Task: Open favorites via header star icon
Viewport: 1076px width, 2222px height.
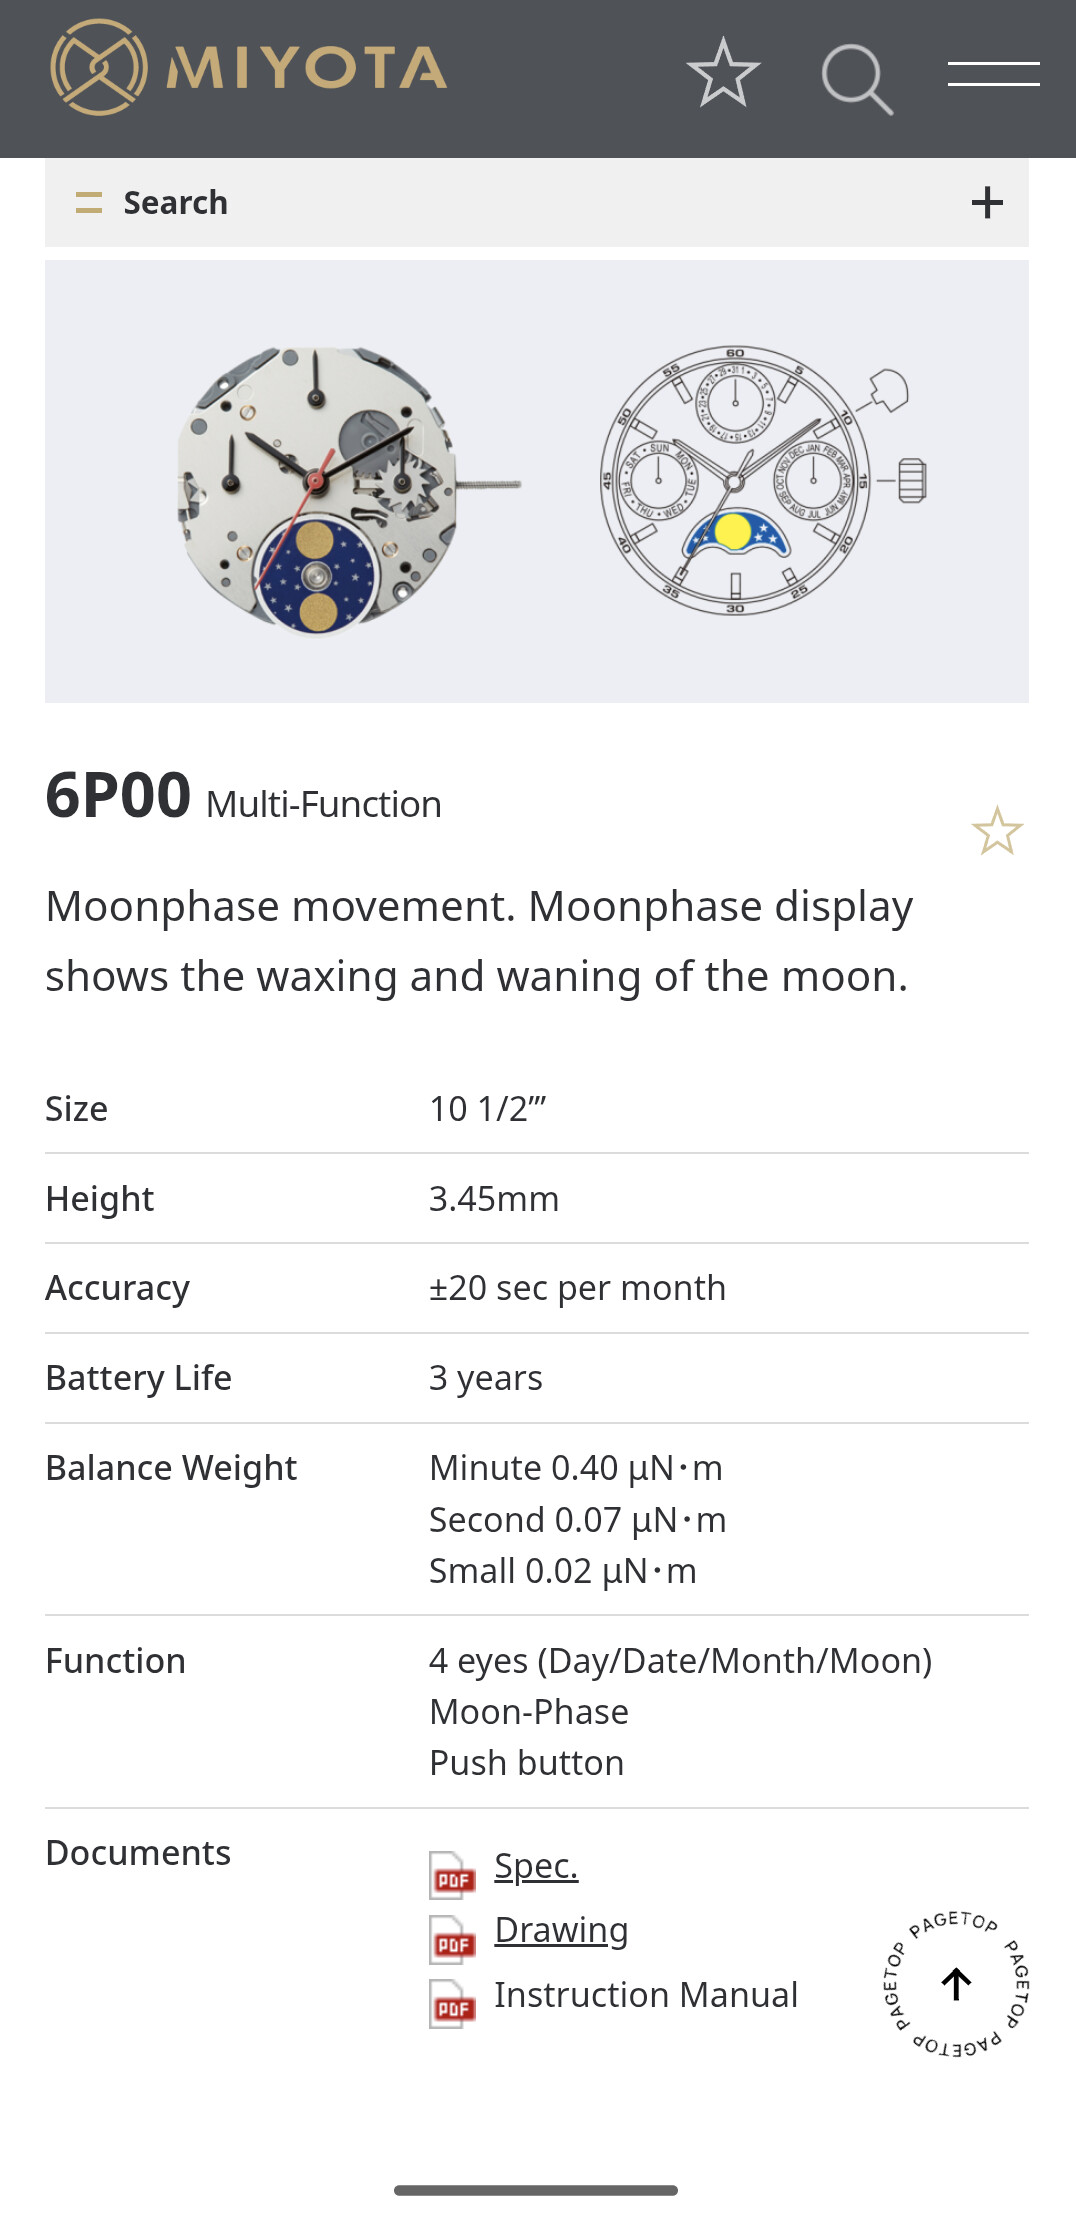Action: (x=723, y=73)
